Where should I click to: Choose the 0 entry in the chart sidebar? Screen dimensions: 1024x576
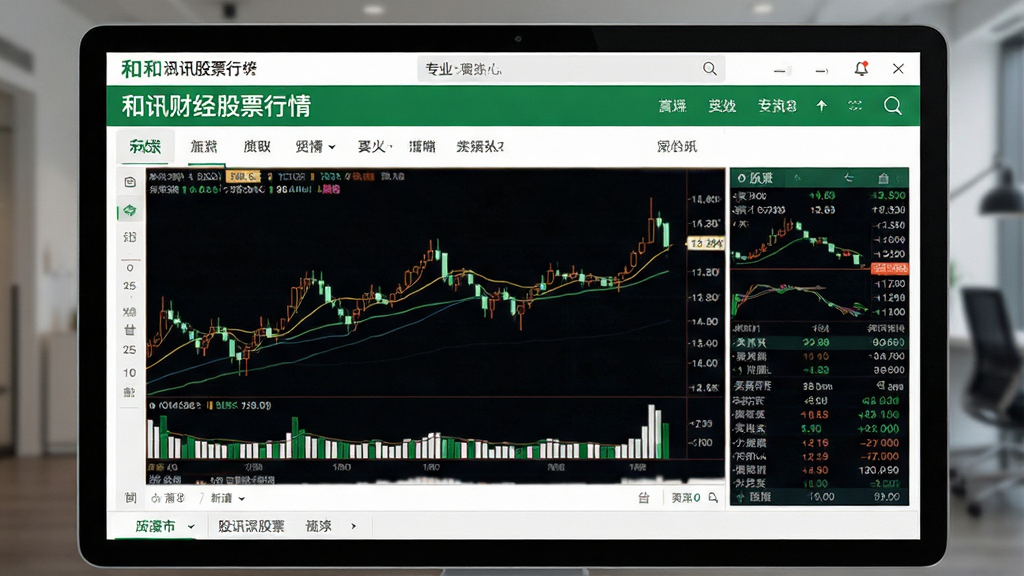pyautogui.click(x=130, y=268)
